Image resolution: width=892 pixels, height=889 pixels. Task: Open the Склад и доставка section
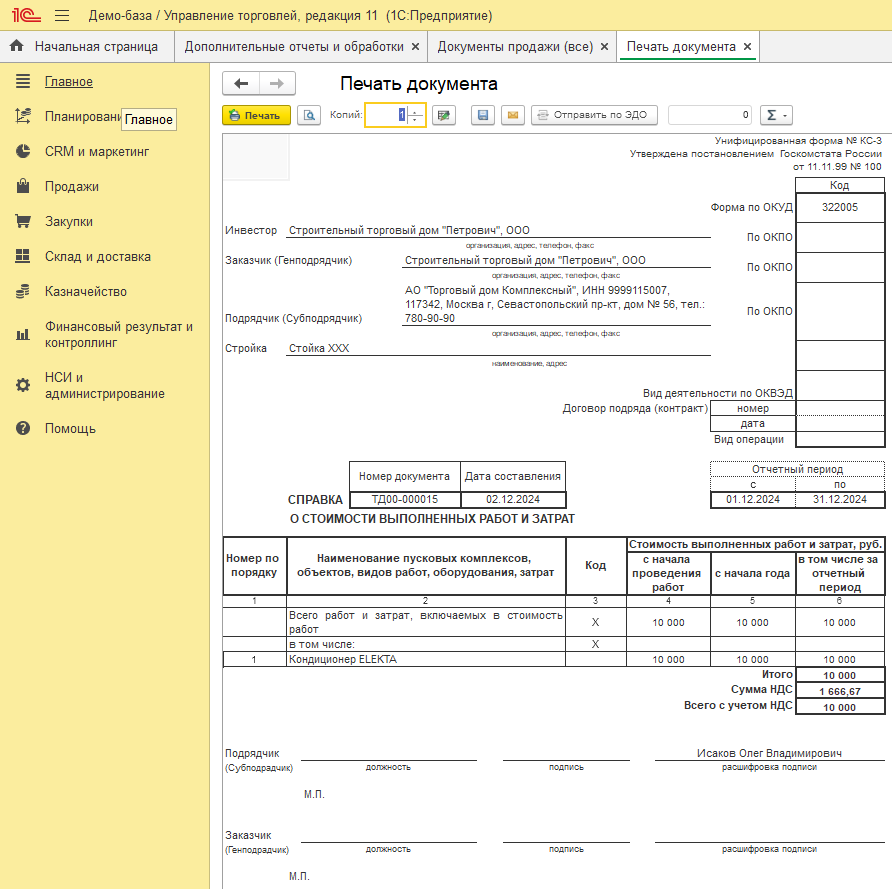click(98, 257)
